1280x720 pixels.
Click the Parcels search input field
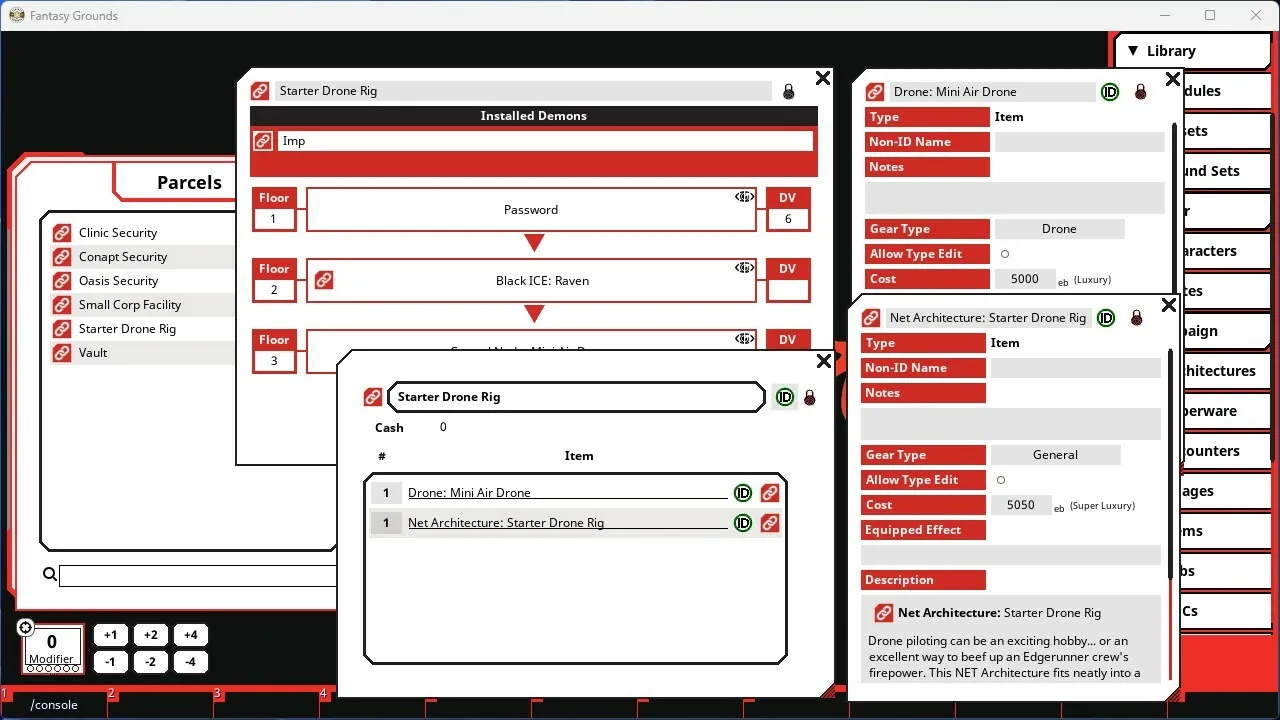click(x=197, y=576)
